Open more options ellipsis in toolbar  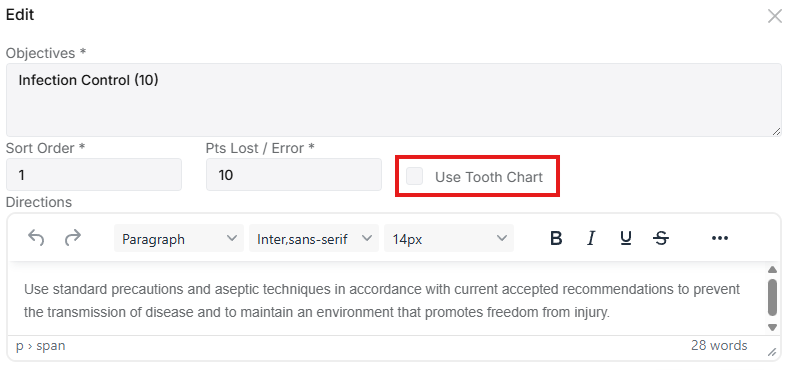(x=720, y=238)
